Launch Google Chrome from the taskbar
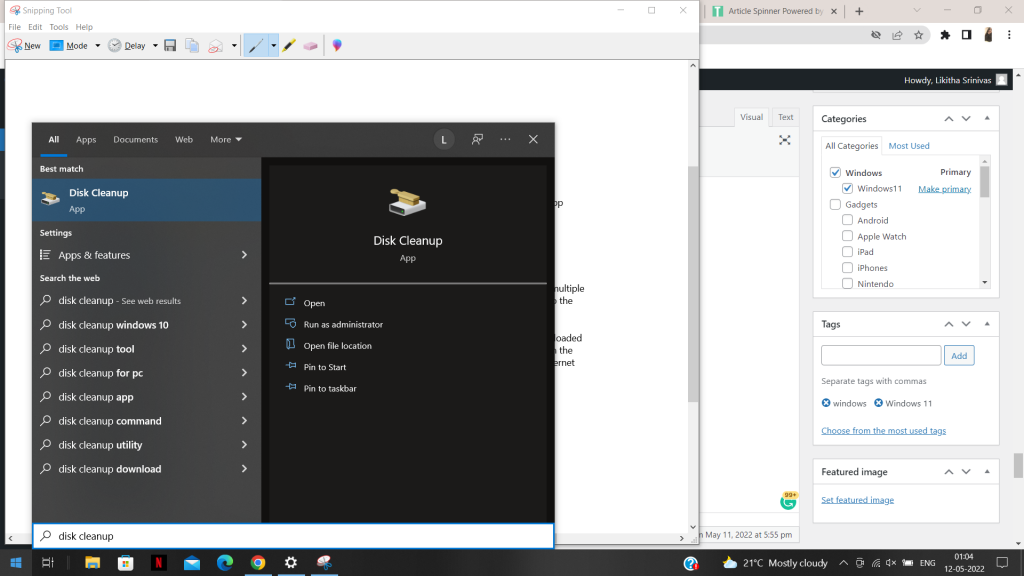 point(258,563)
